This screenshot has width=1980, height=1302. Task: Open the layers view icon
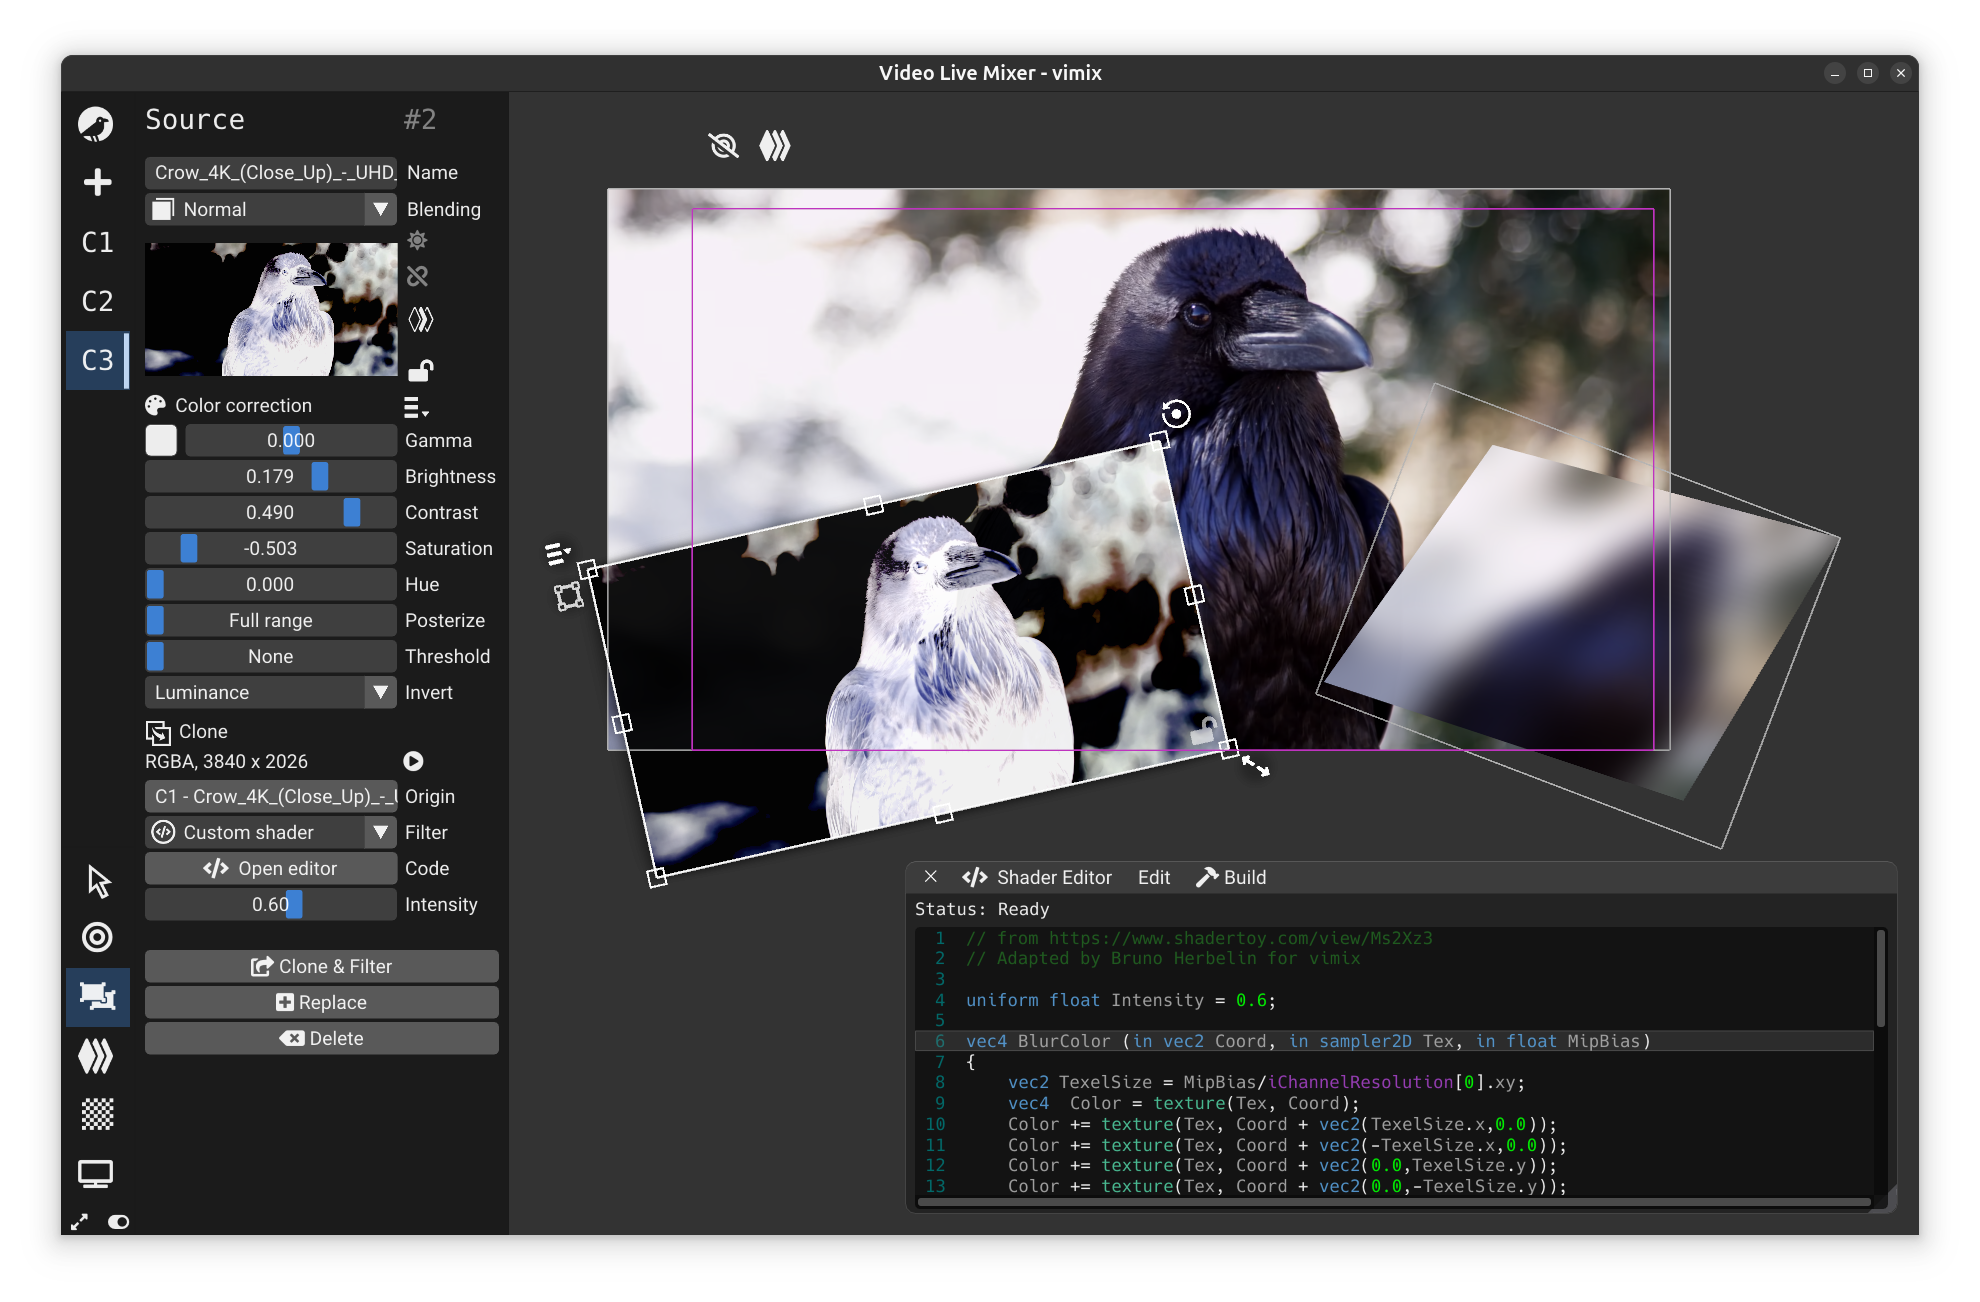(x=97, y=1056)
